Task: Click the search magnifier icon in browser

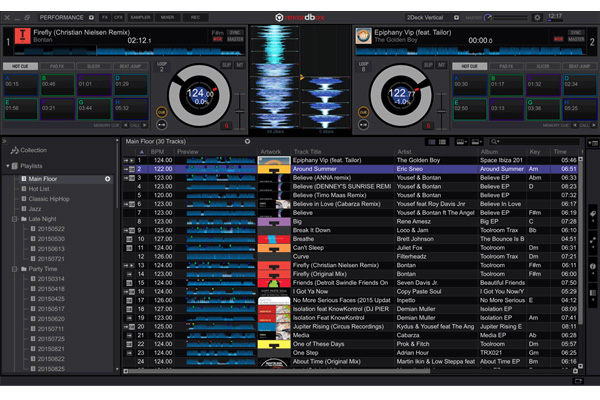Action: [494, 142]
